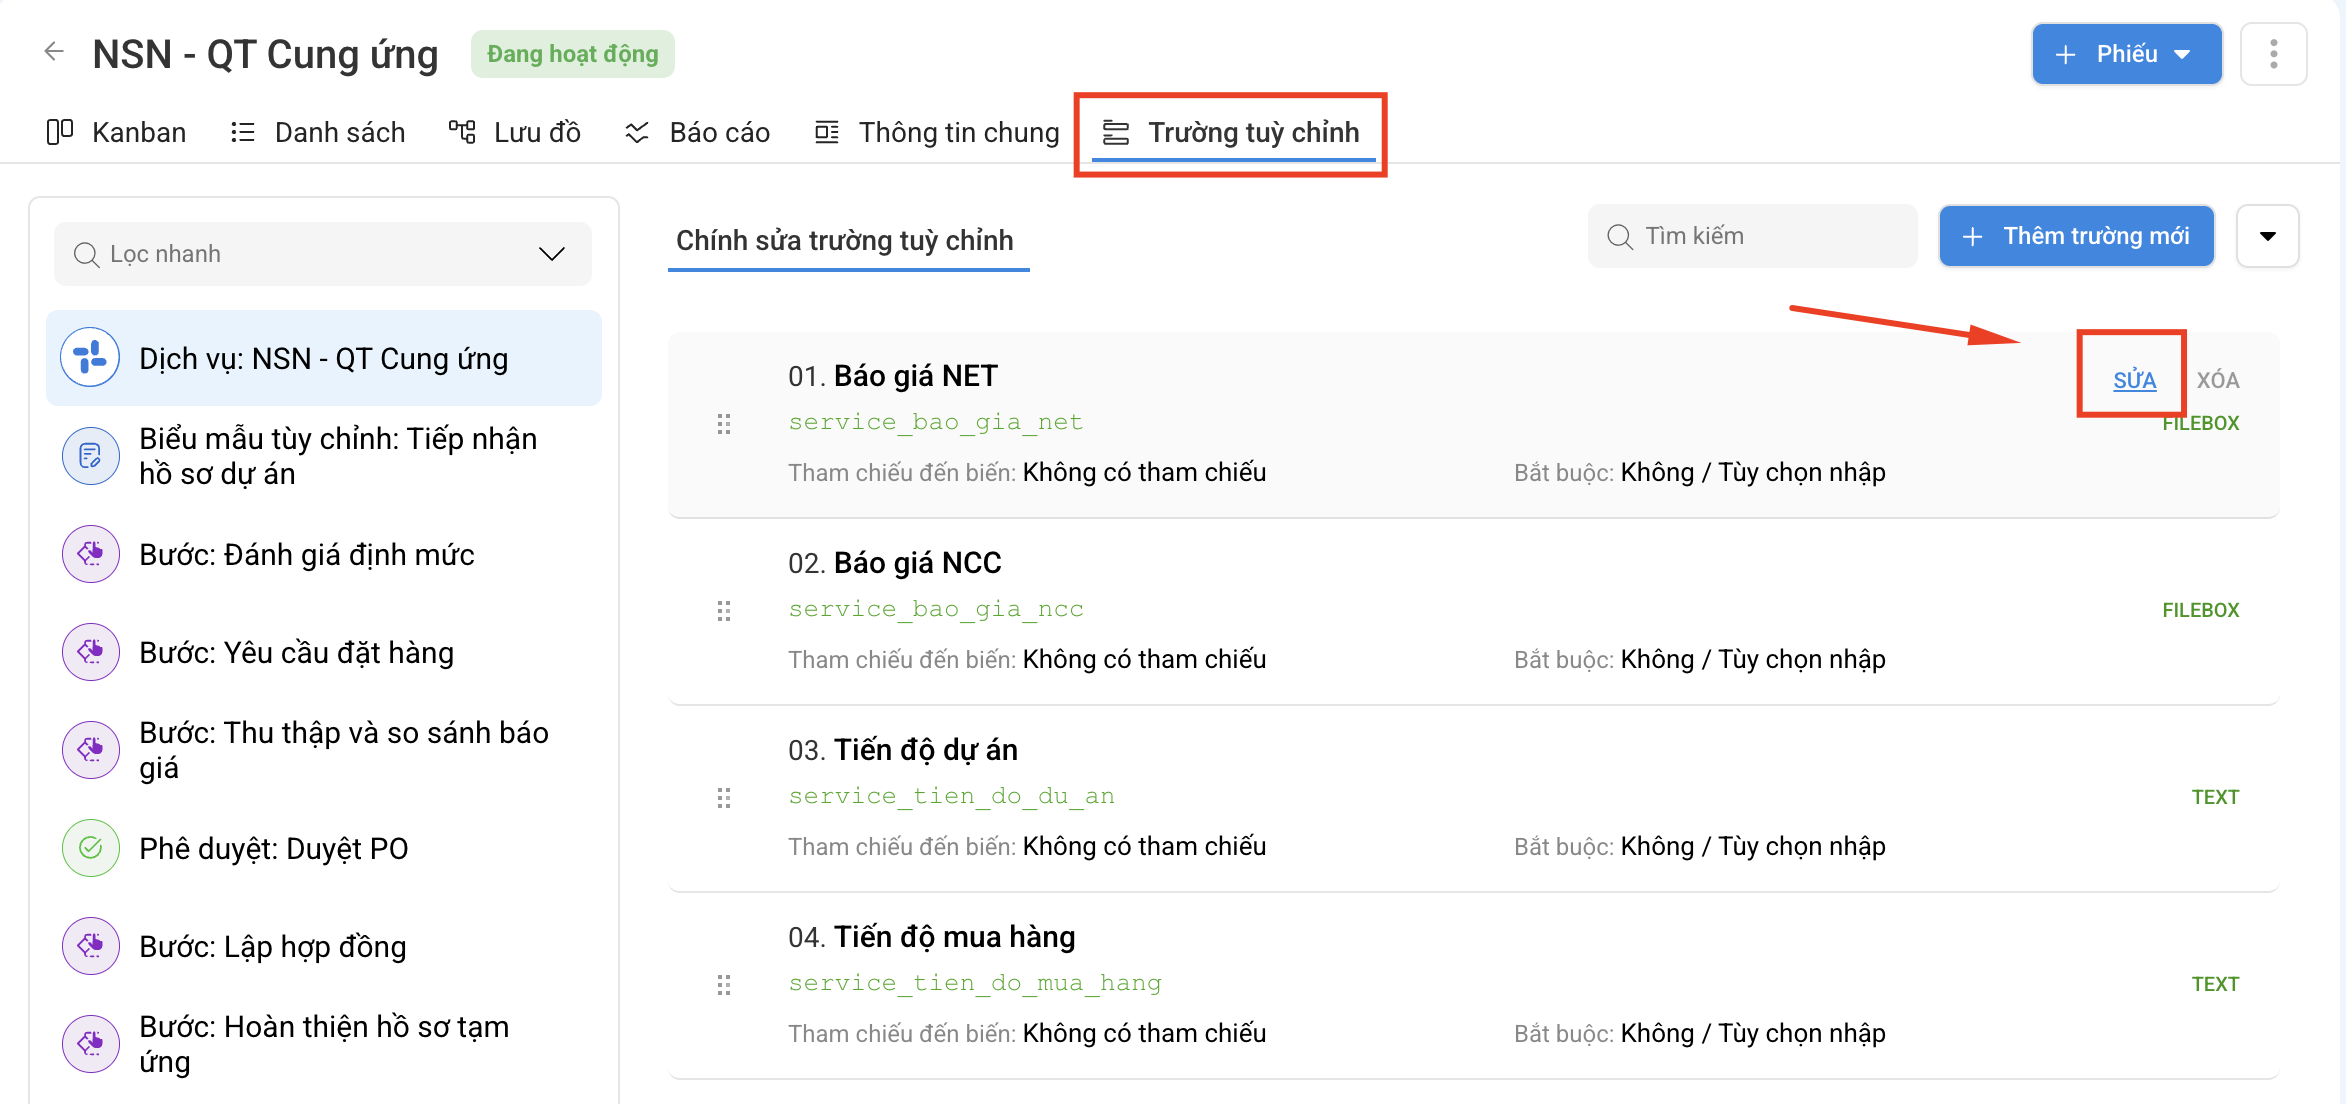Click the Phê duyệt Duyệt PO checkmark icon
This screenshot has width=2346, height=1104.
click(x=90, y=848)
